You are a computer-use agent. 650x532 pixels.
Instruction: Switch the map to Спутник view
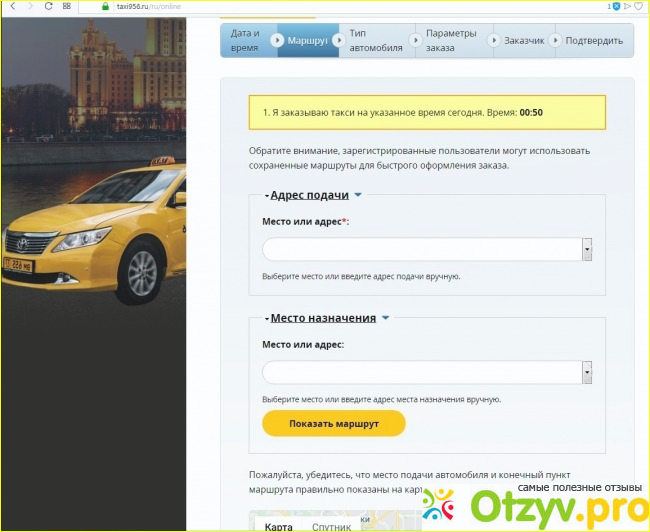point(331,526)
